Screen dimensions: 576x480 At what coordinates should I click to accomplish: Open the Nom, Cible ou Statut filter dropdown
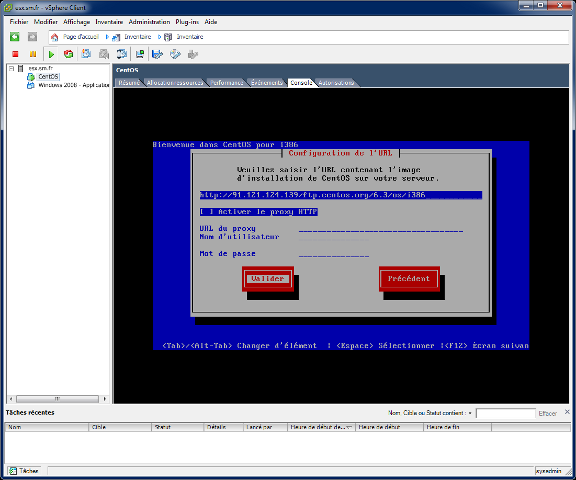point(470,413)
